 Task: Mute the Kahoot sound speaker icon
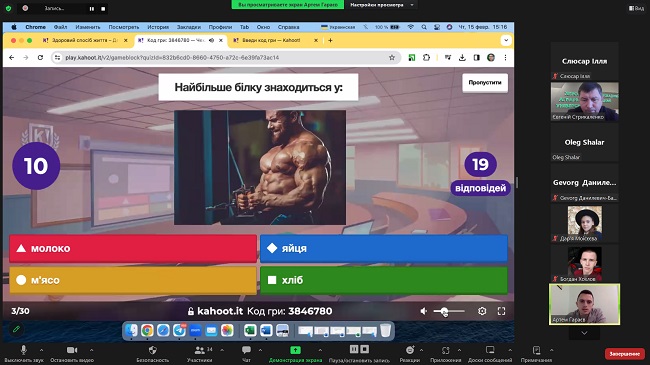point(423,311)
